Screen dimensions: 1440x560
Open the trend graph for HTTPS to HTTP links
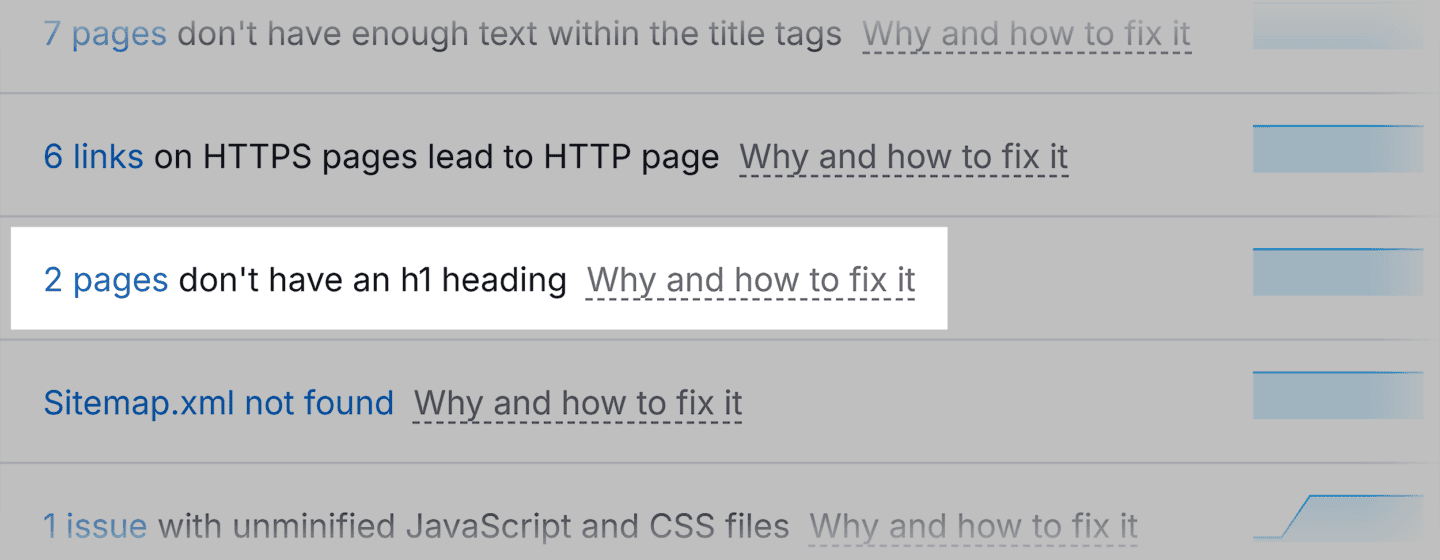click(x=1337, y=149)
